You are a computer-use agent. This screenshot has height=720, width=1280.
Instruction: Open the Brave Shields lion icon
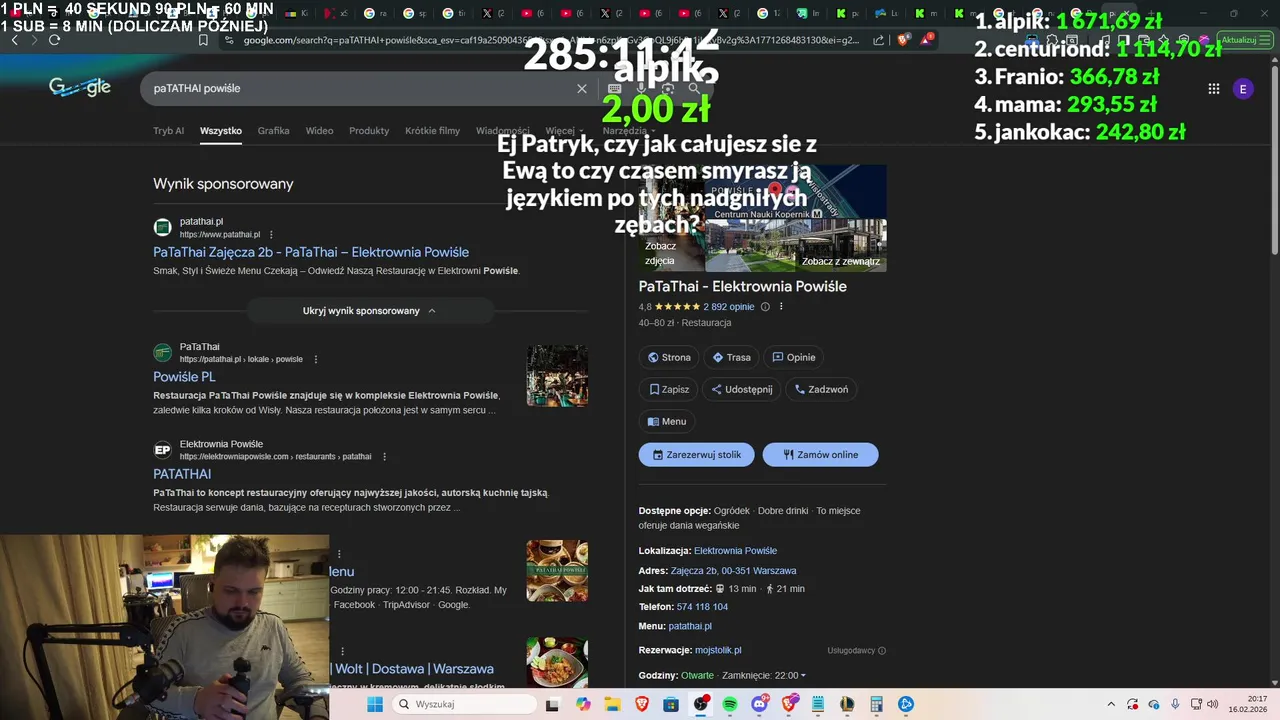(904, 40)
